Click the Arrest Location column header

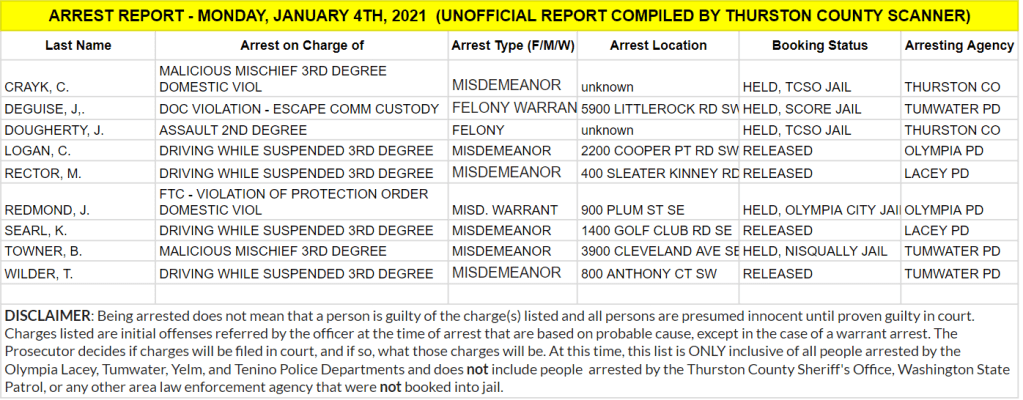pos(657,46)
